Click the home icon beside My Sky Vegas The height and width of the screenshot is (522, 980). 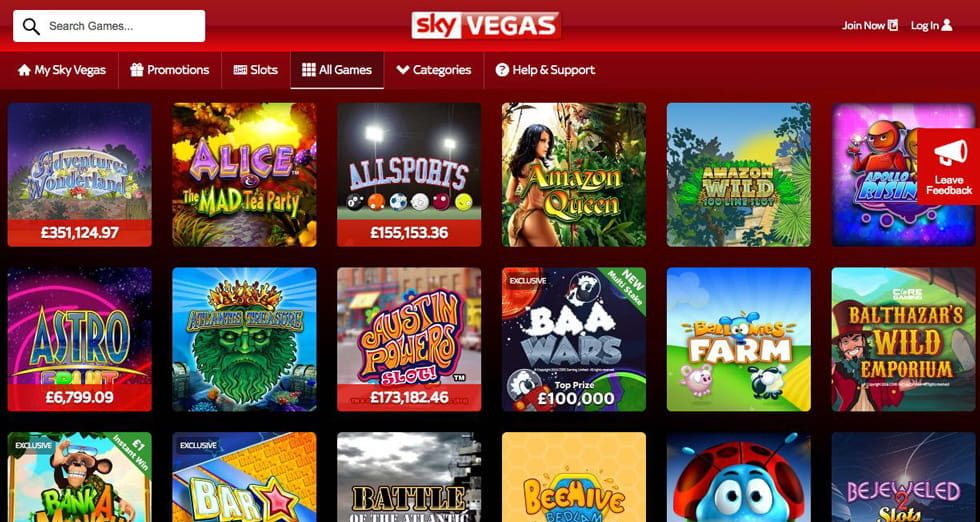coord(24,70)
